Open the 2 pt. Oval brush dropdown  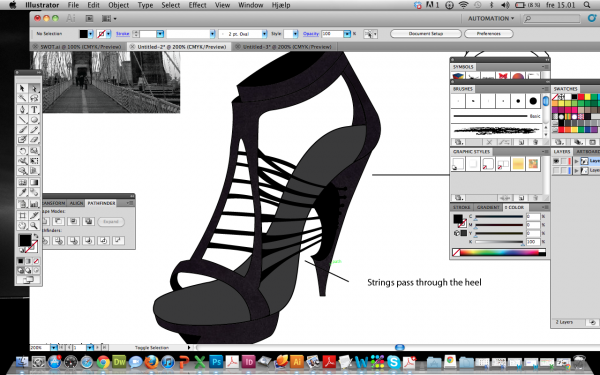coord(264,34)
